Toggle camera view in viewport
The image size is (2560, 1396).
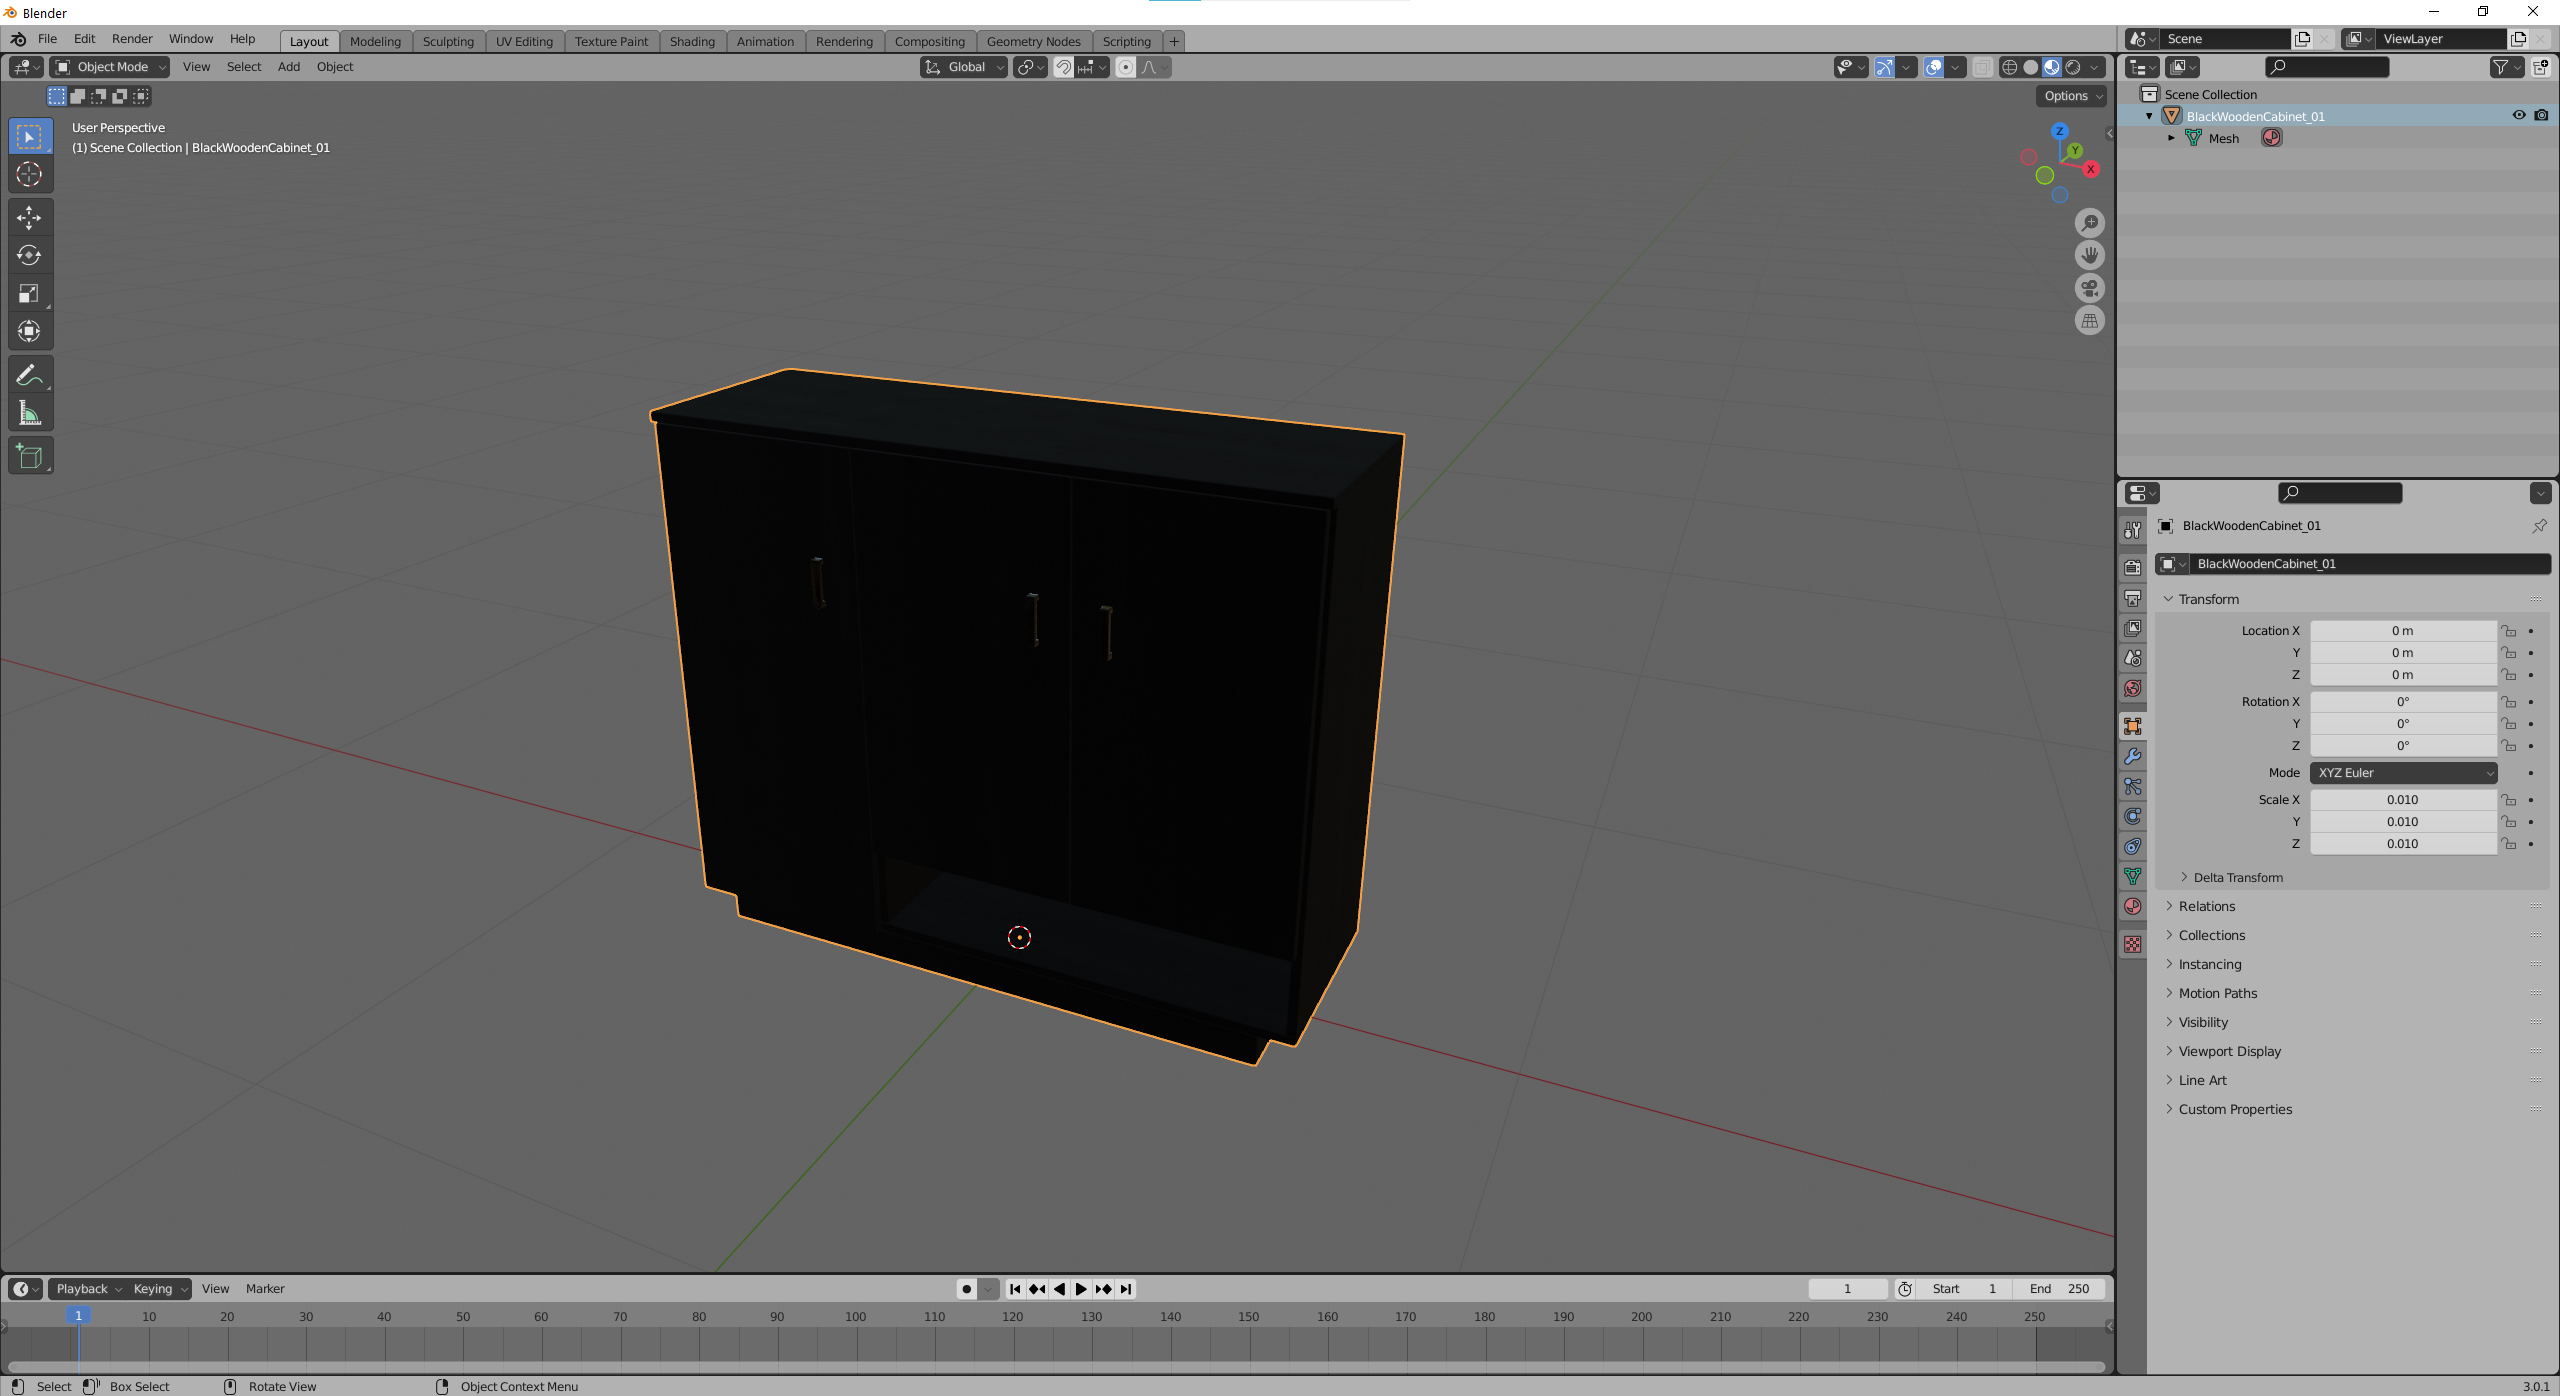2089,288
